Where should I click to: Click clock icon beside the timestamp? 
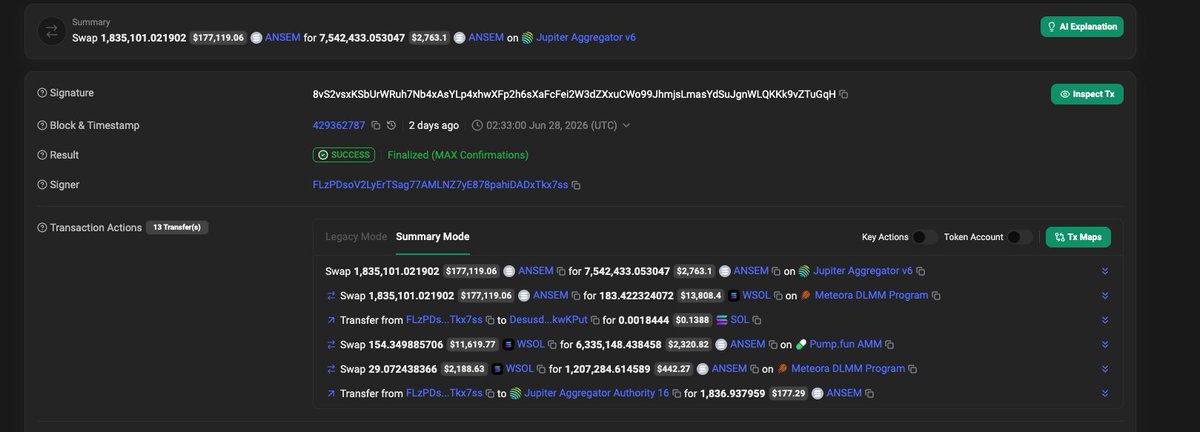(477, 126)
